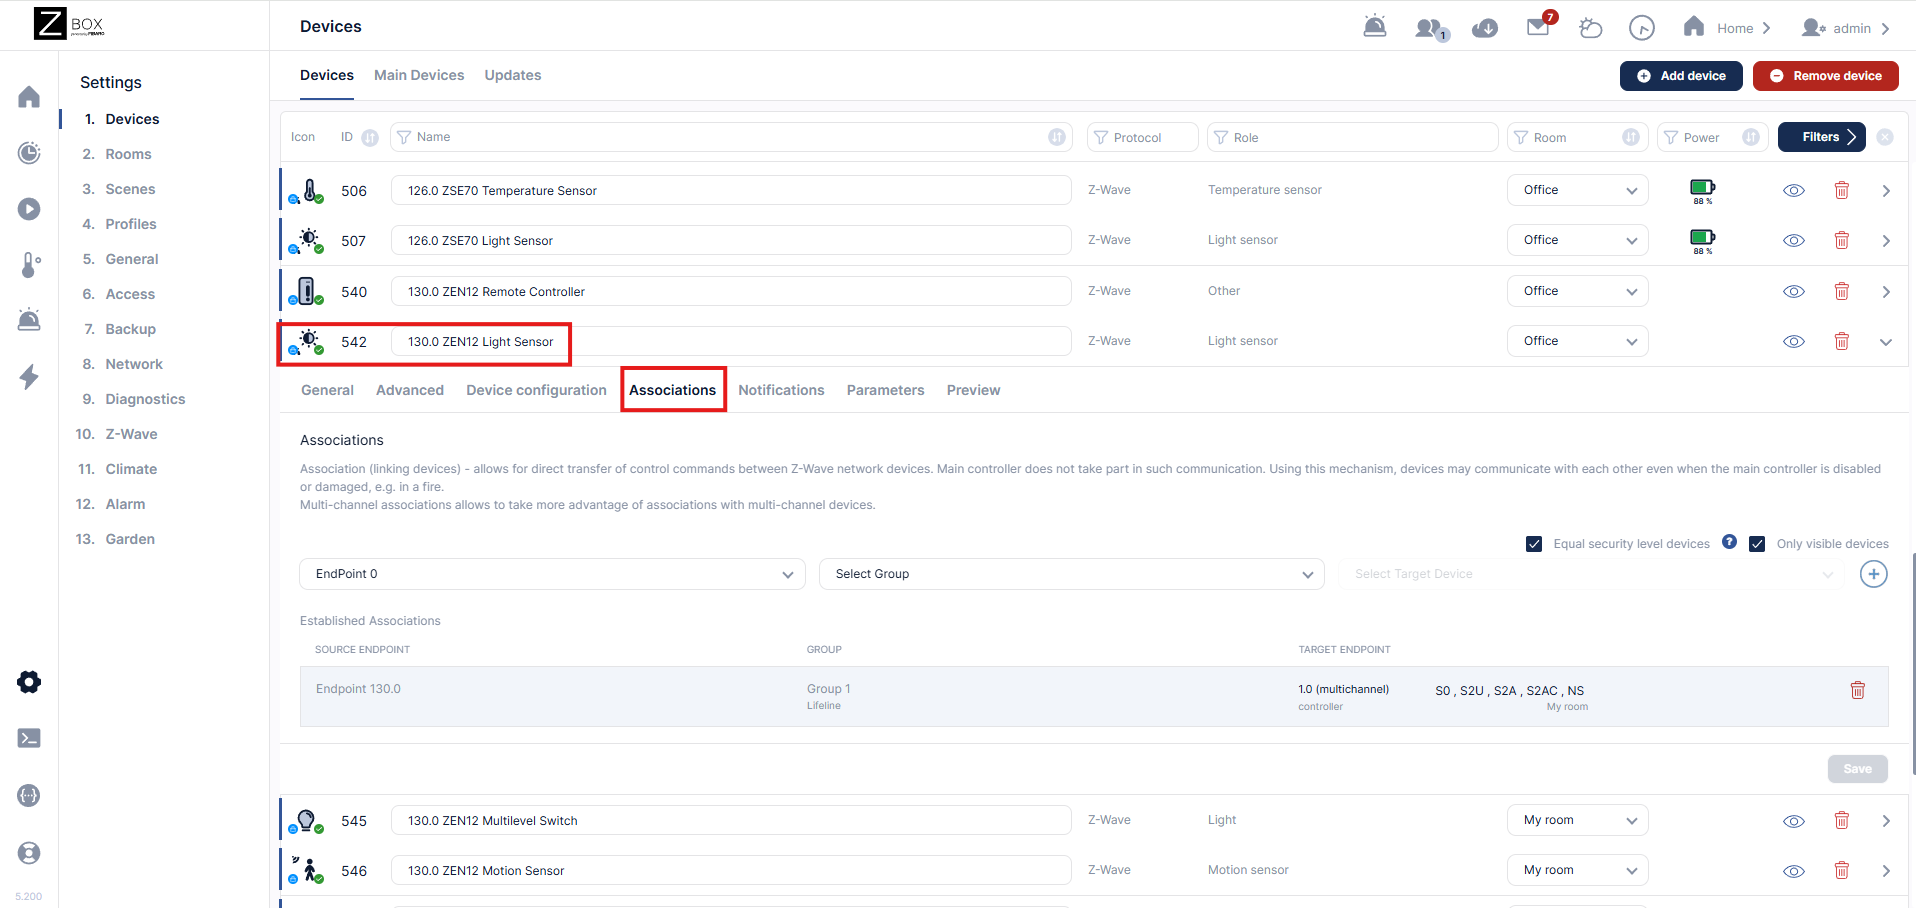Viewport: 1916px width, 908px height.
Task: Open the sidebar thermometer climate icon
Action: (x=29, y=265)
